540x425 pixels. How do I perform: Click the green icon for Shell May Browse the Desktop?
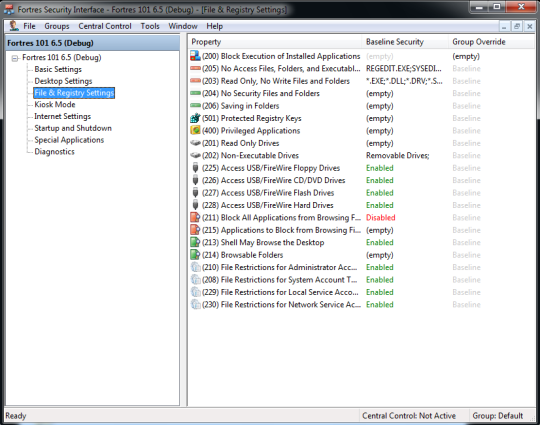(x=195, y=242)
